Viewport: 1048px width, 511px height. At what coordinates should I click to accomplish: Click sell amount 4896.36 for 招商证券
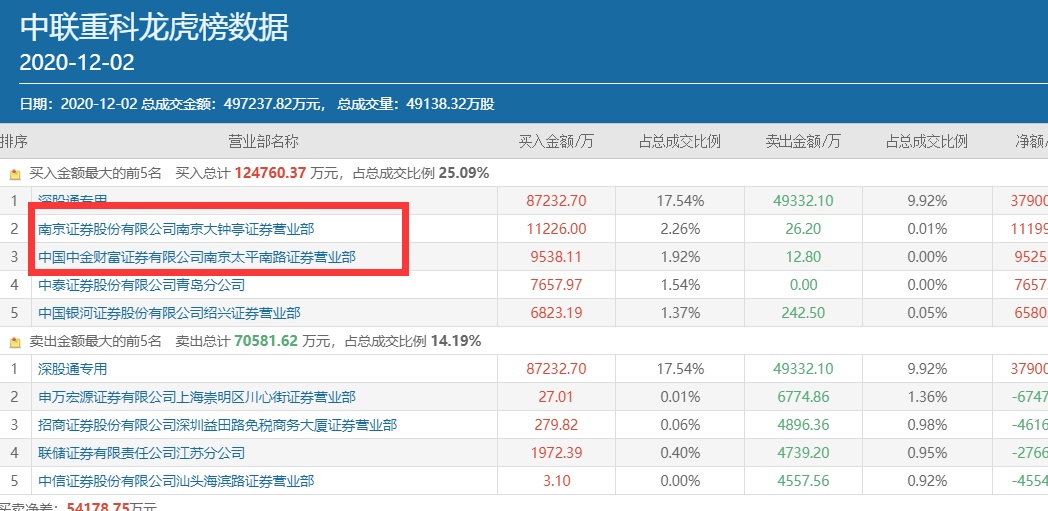[803, 425]
